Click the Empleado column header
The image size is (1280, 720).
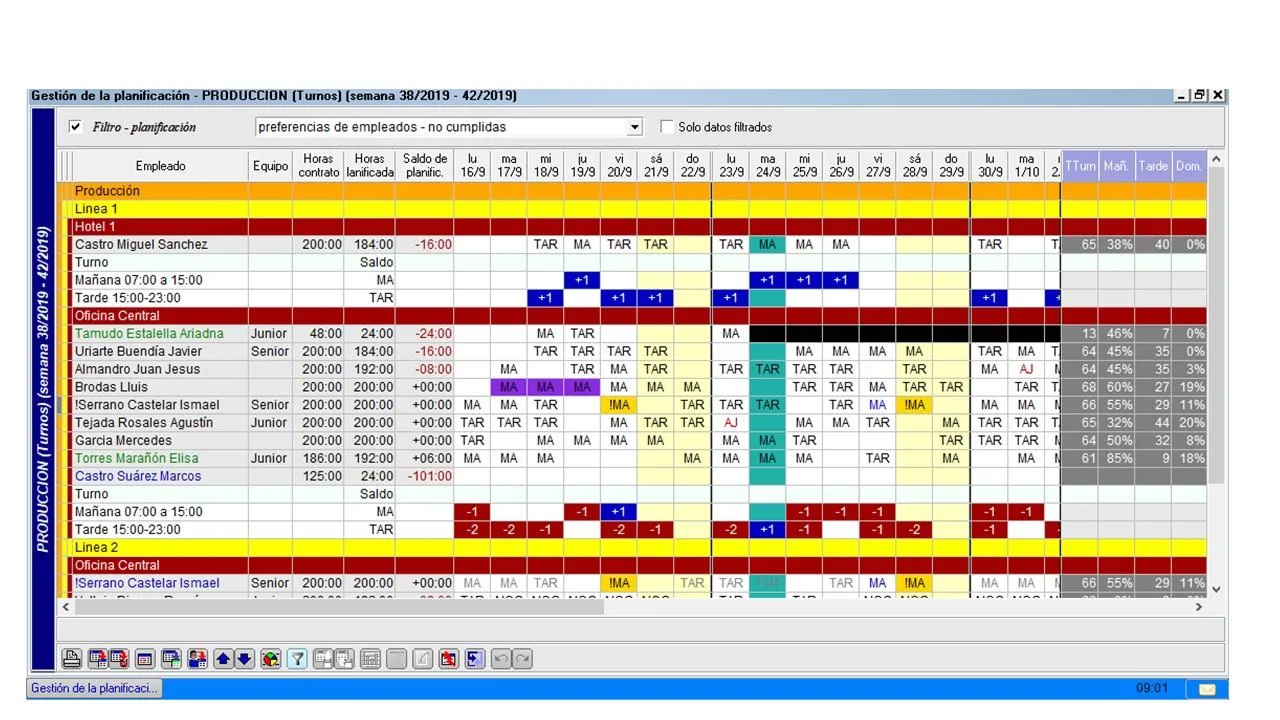(161, 166)
